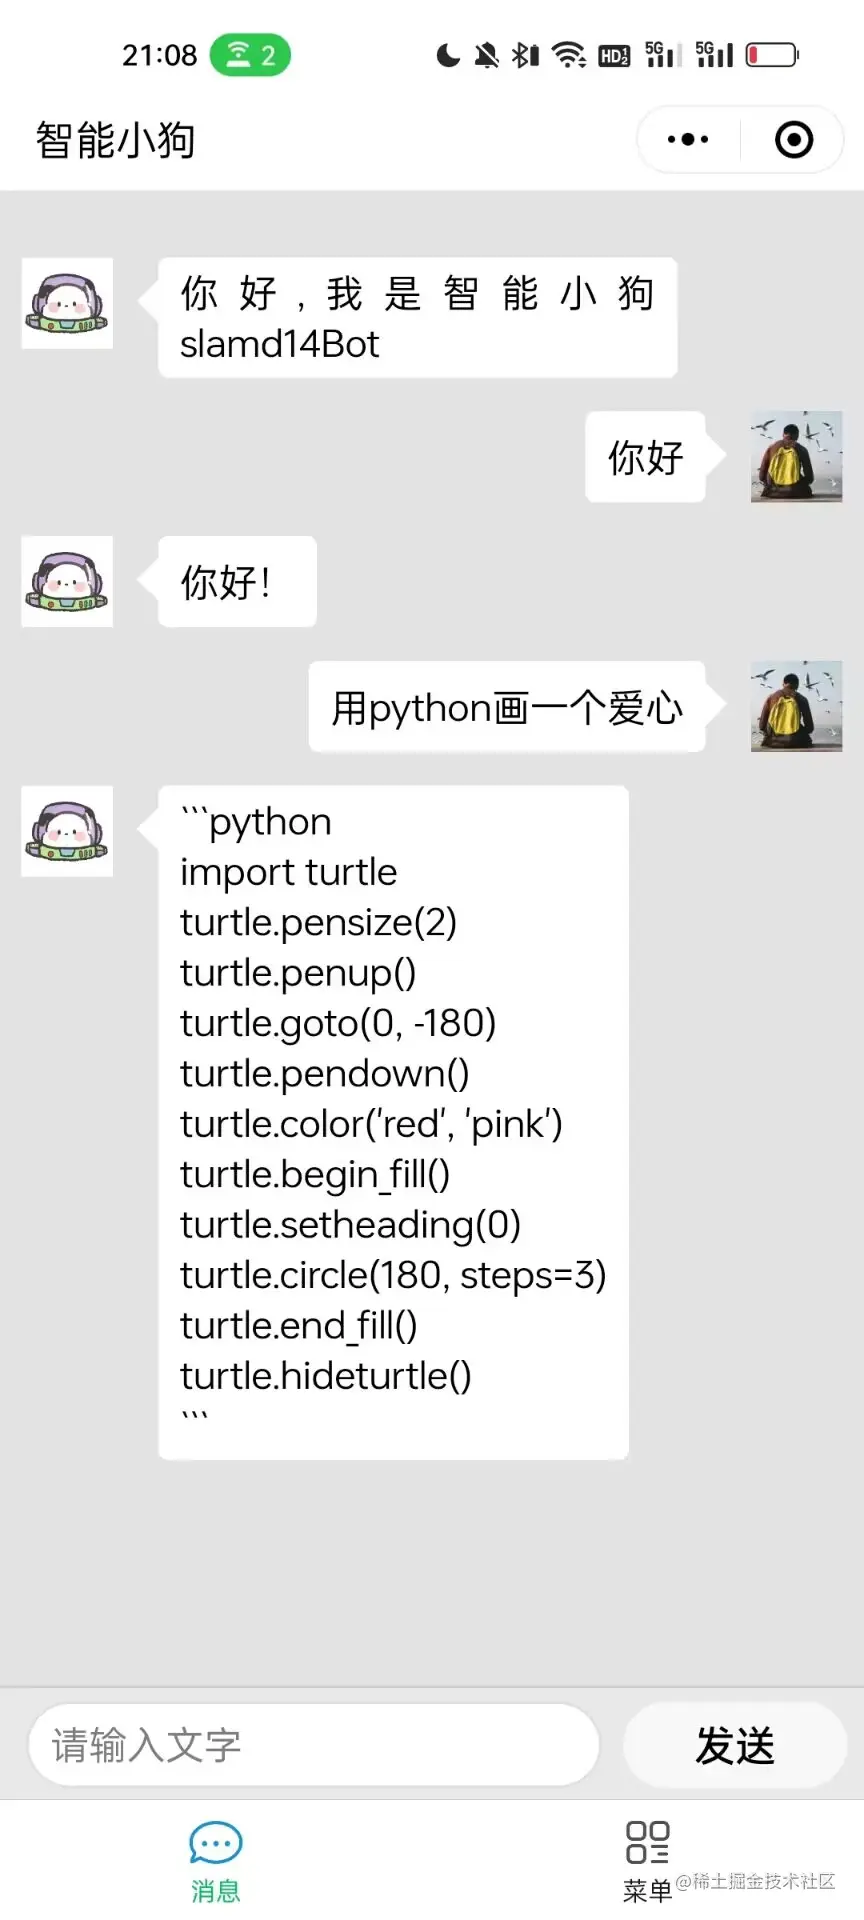Screen dimensions: 864x1920
Task: Tap the turtle.goto(0, -180) line
Action: coord(338,1023)
